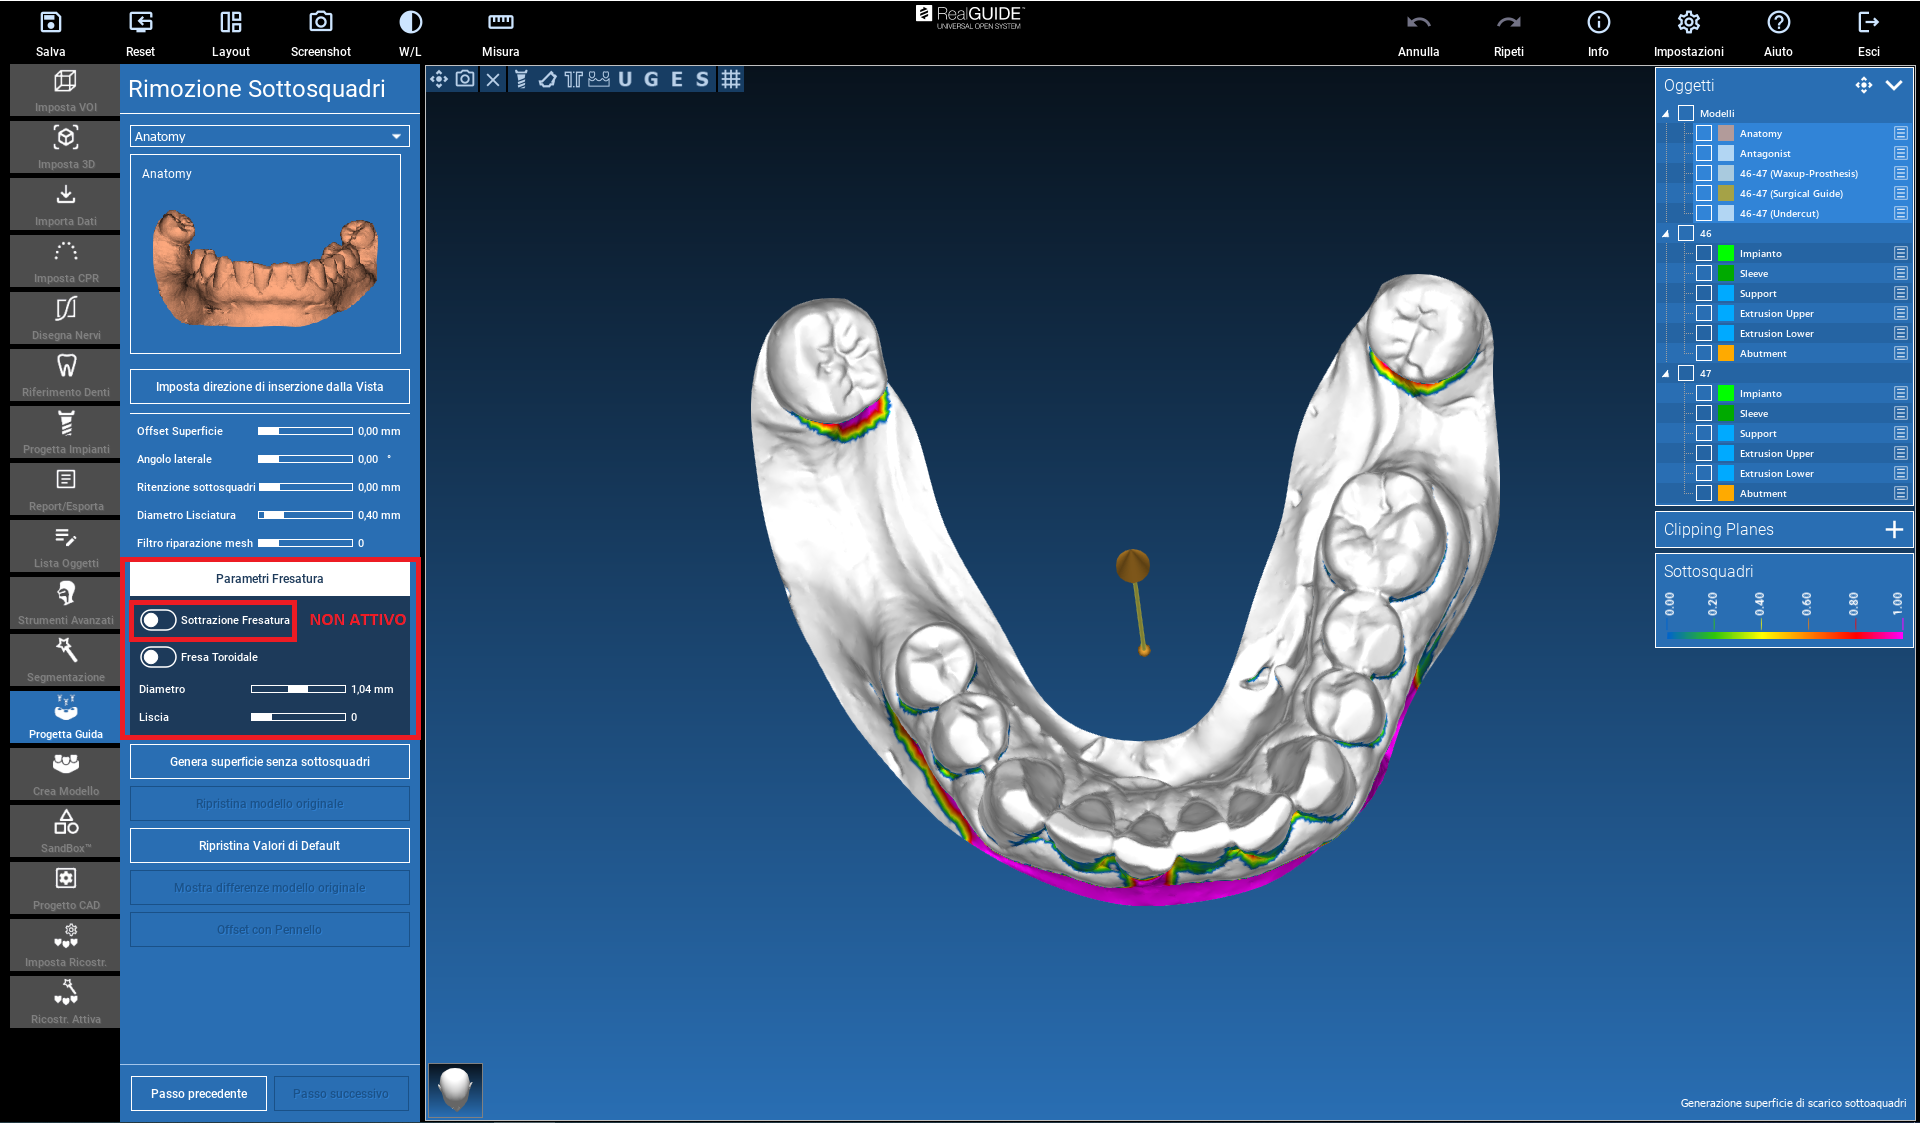Collapse the 47 tree group
Viewport: 1920px width, 1123px height.
[x=1666, y=373]
